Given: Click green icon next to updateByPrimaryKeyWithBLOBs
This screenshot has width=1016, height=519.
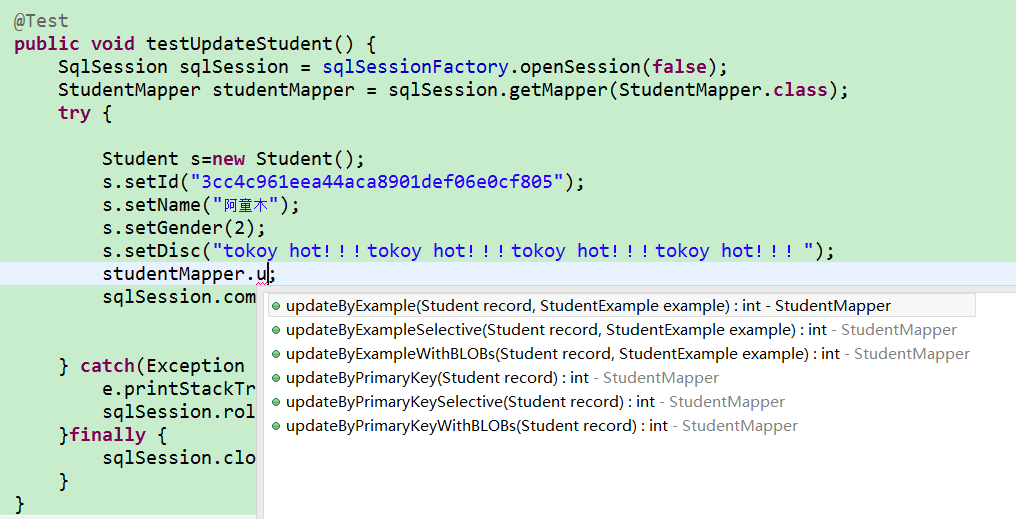Looking at the screenshot, I should tap(276, 426).
